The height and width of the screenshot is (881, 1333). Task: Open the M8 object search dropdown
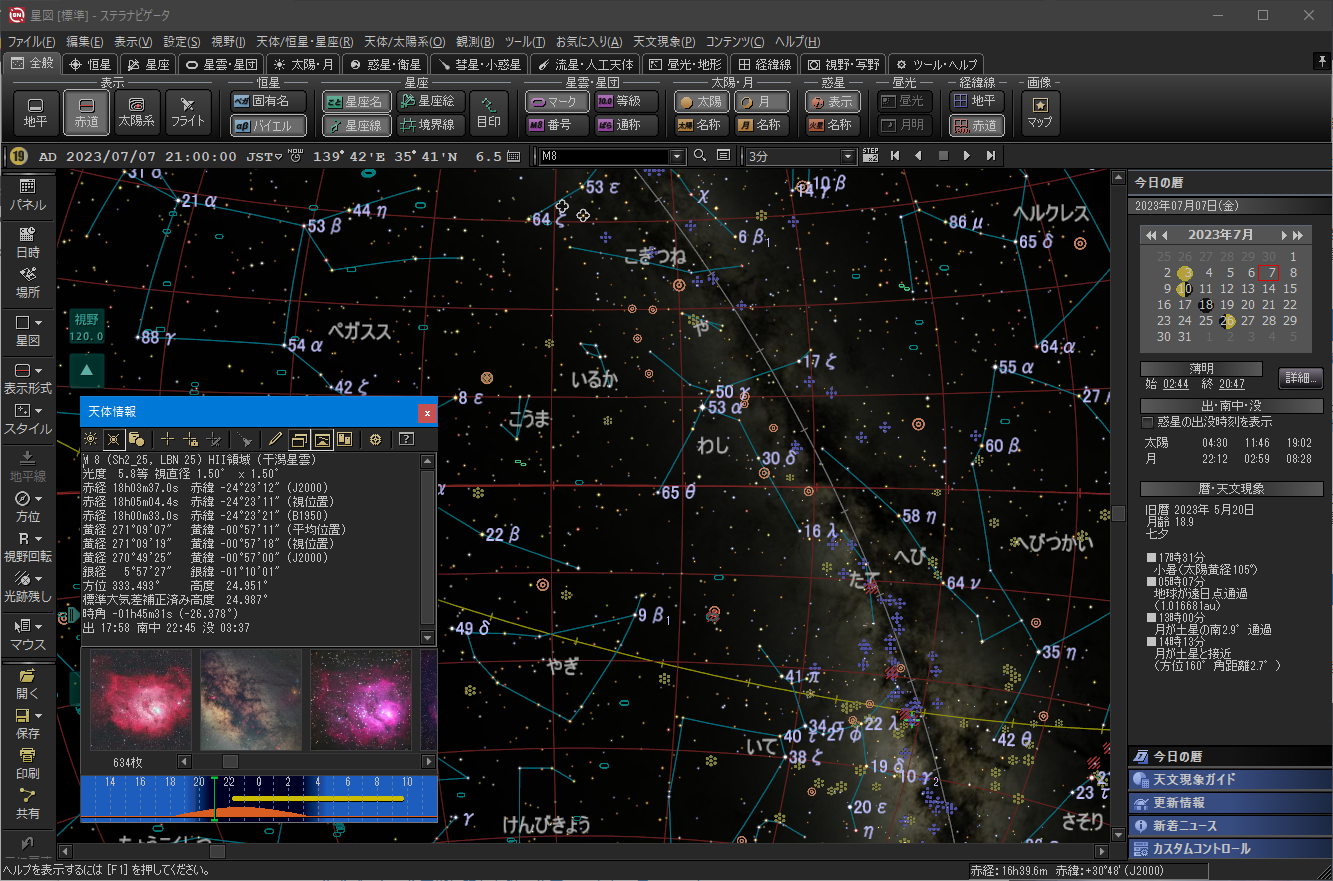point(677,157)
